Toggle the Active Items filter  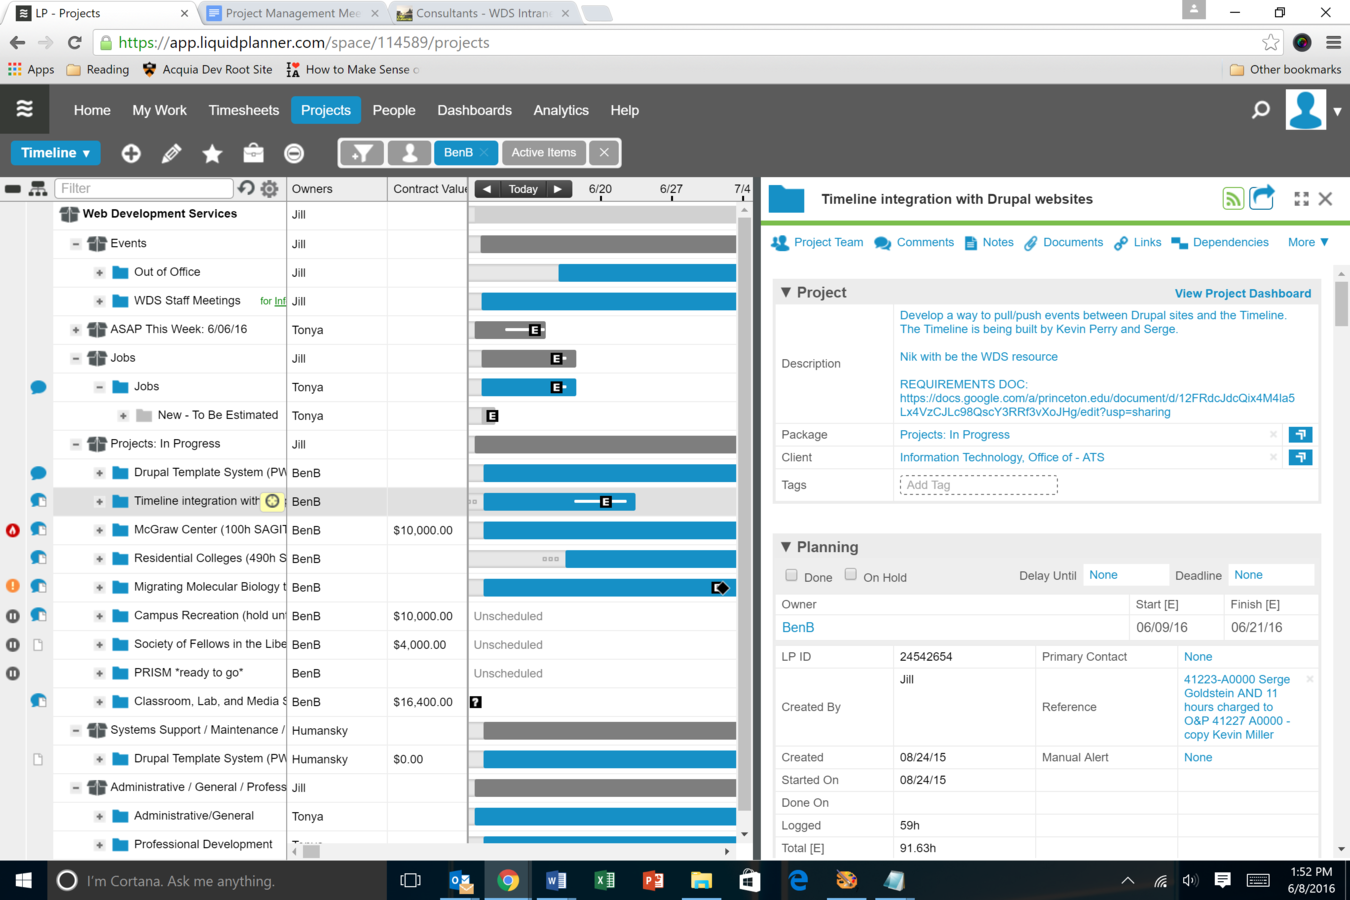(543, 153)
